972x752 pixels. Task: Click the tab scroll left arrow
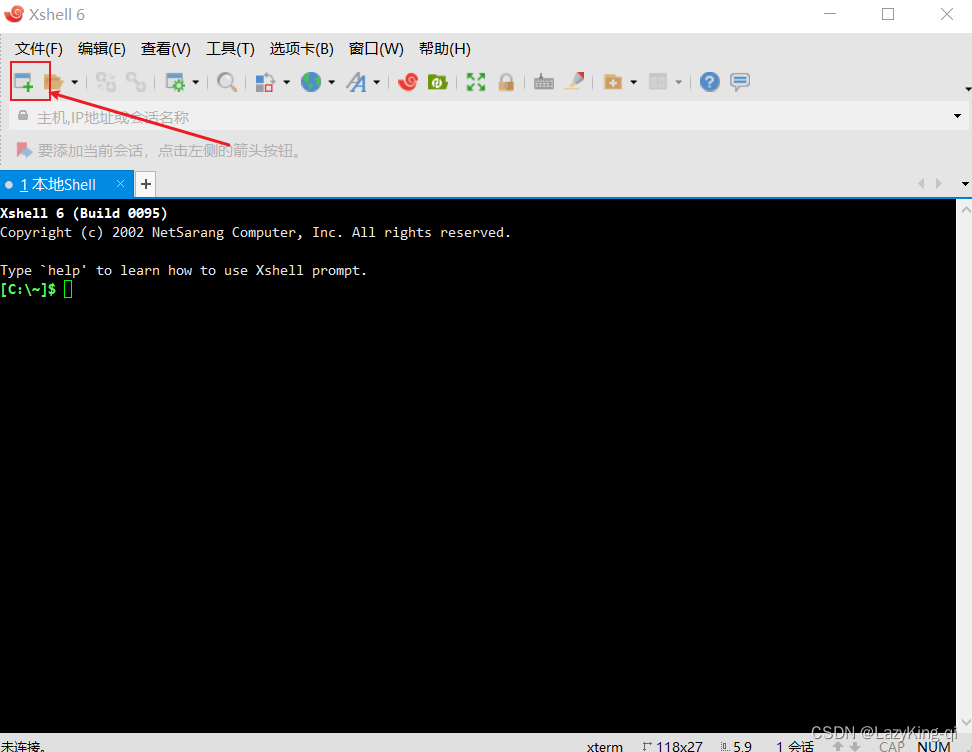[921, 184]
